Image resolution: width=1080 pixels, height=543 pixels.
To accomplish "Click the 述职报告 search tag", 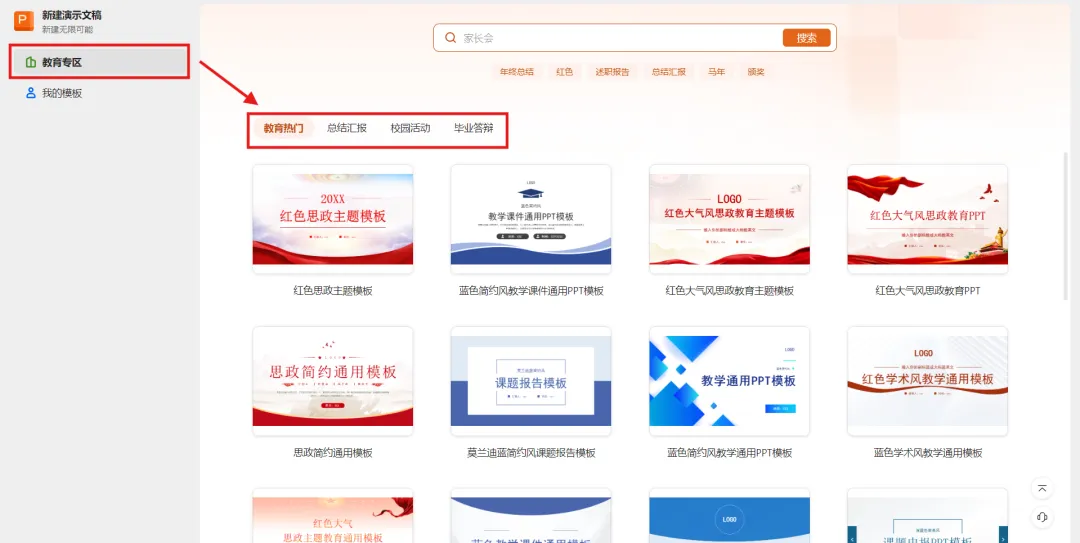I will [x=612, y=72].
